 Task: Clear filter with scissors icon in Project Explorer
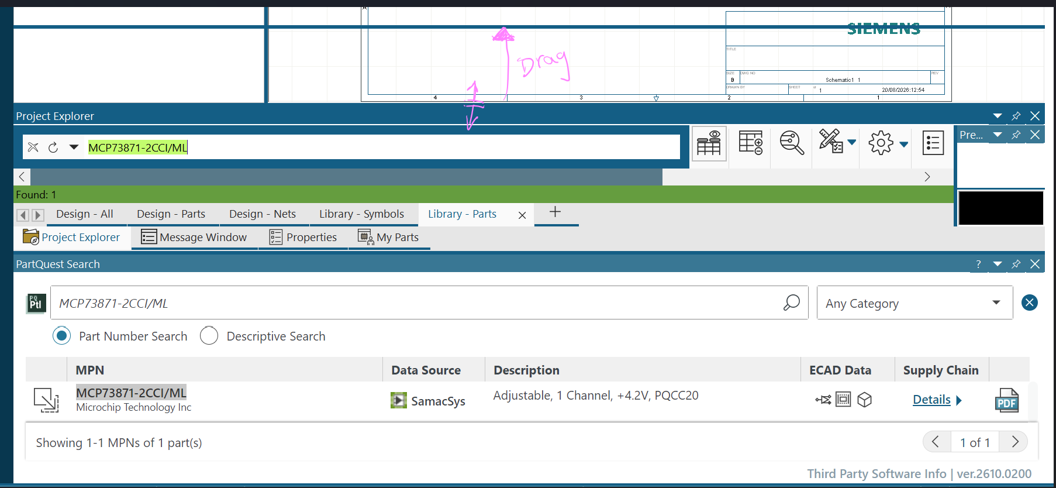pyautogui.click(x=32, y=147)
